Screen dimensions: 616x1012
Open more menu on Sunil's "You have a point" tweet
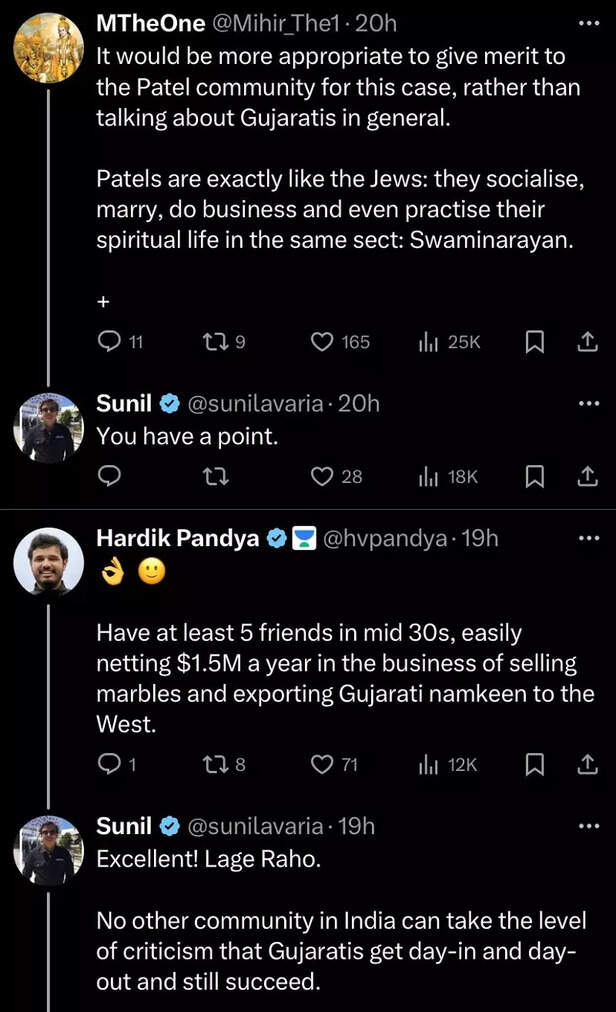[588, 404]
